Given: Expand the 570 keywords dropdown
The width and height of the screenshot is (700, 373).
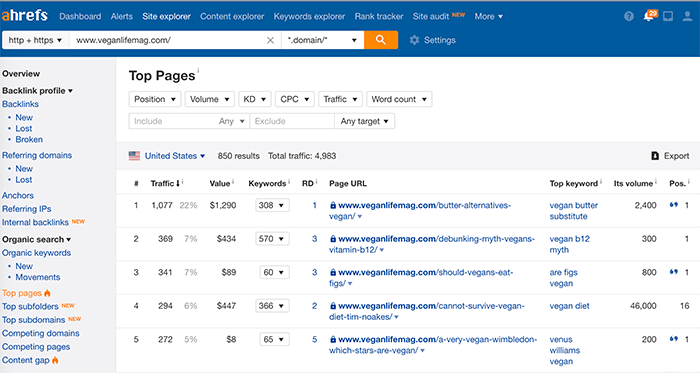Looking at the screenshot, I should coord(272,239).
